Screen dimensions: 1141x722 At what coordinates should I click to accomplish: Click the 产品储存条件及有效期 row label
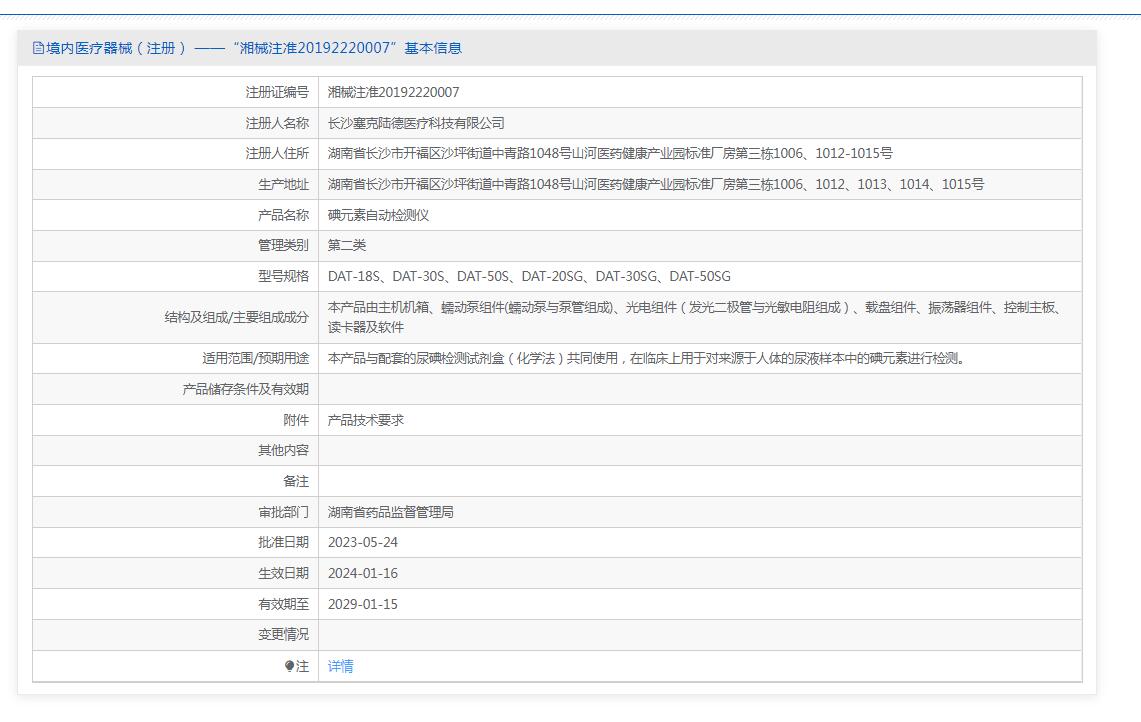[x=245, y=389]
